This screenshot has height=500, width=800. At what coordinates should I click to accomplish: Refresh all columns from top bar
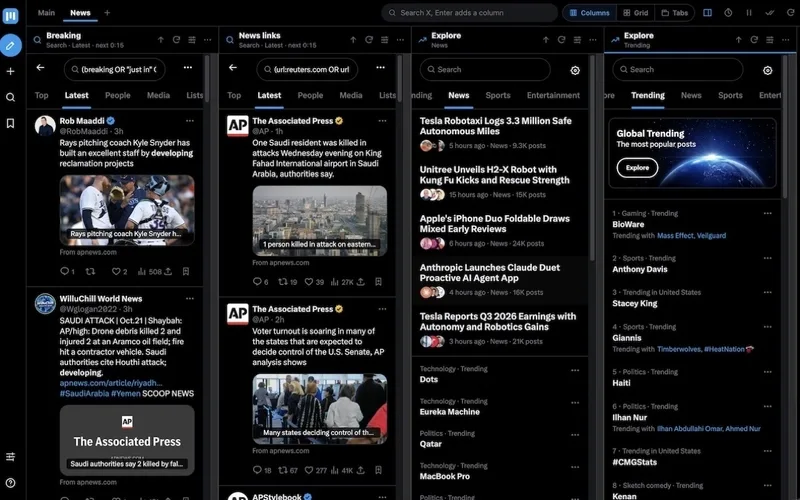(x=790, y=13)
